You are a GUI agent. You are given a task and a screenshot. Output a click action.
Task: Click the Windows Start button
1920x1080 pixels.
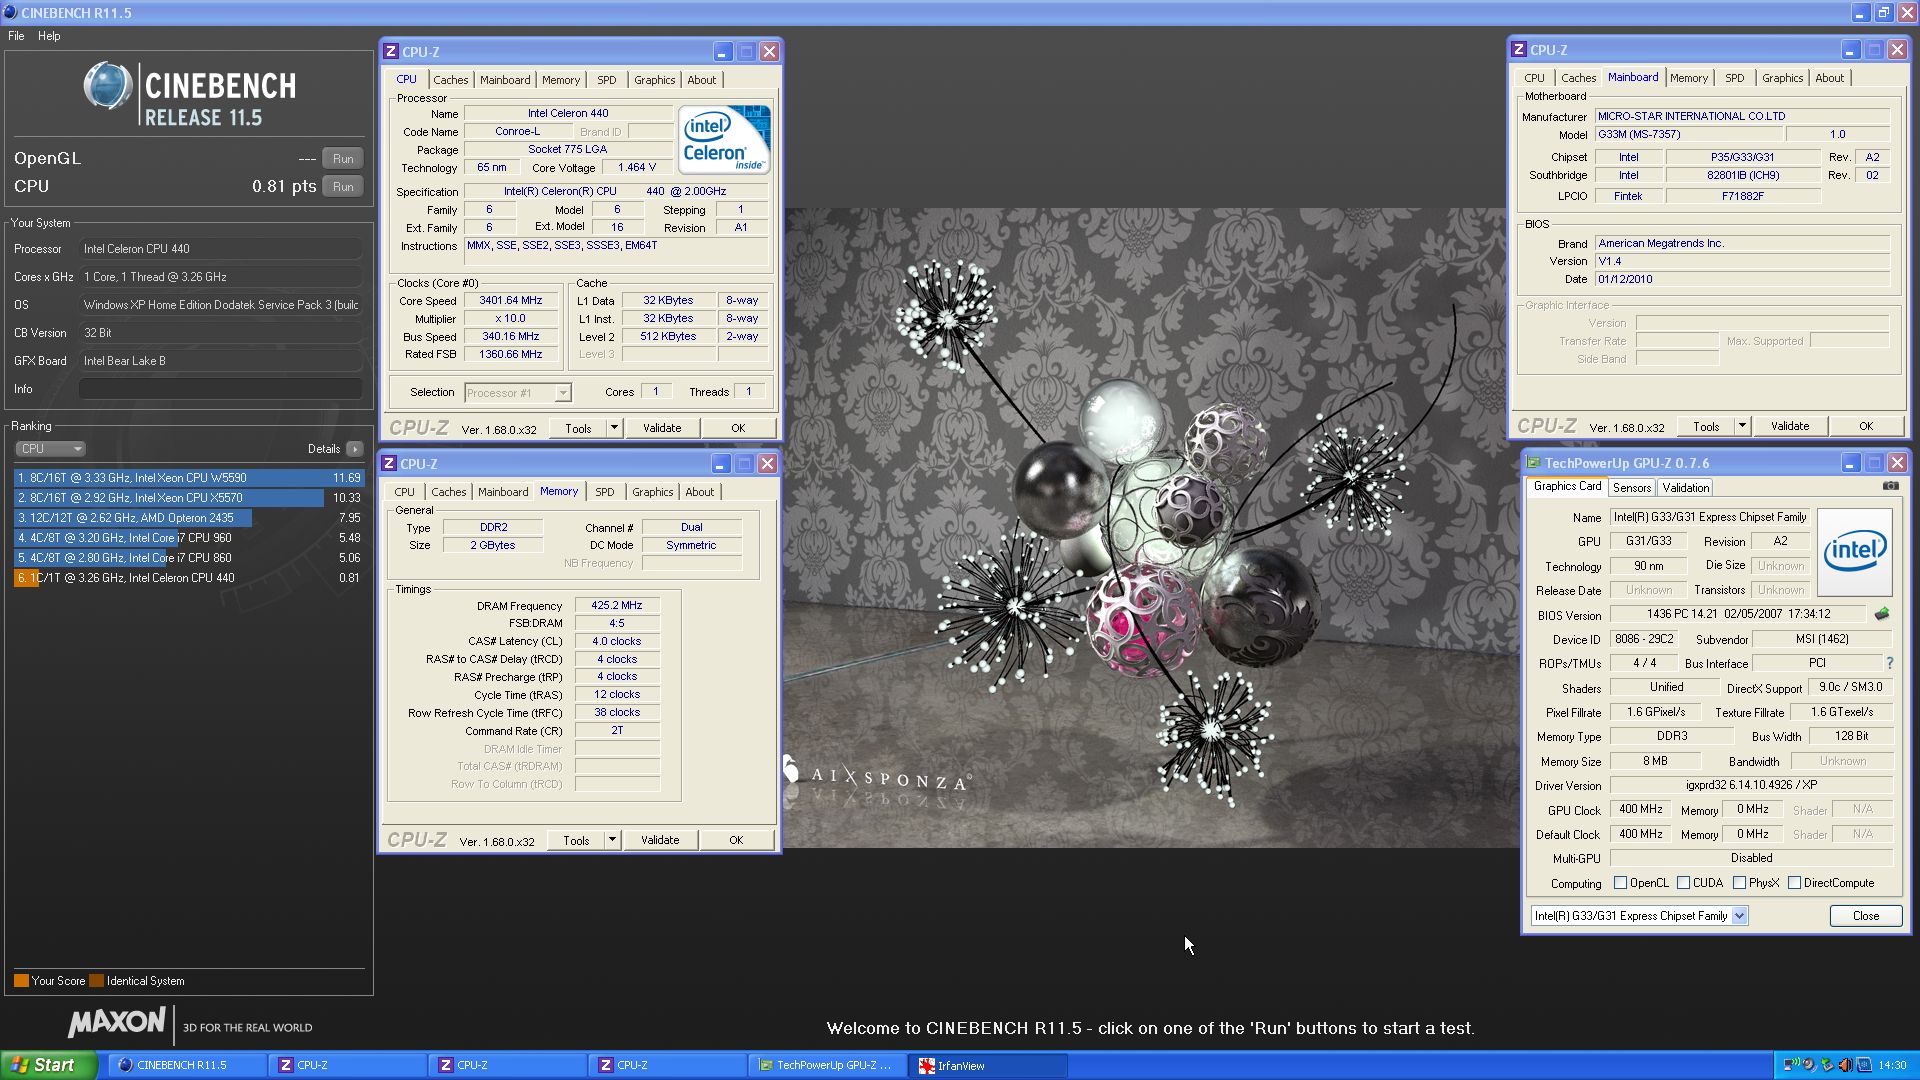pos(48,1065)
